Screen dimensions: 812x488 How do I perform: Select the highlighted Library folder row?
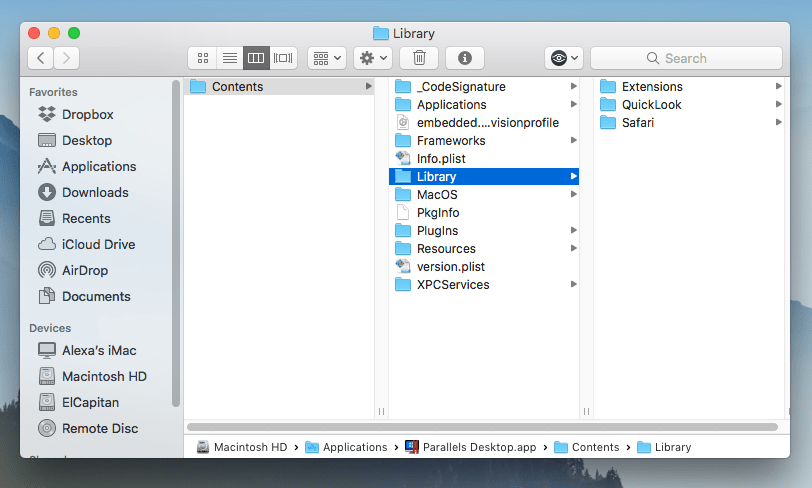[x=484, y=177]
